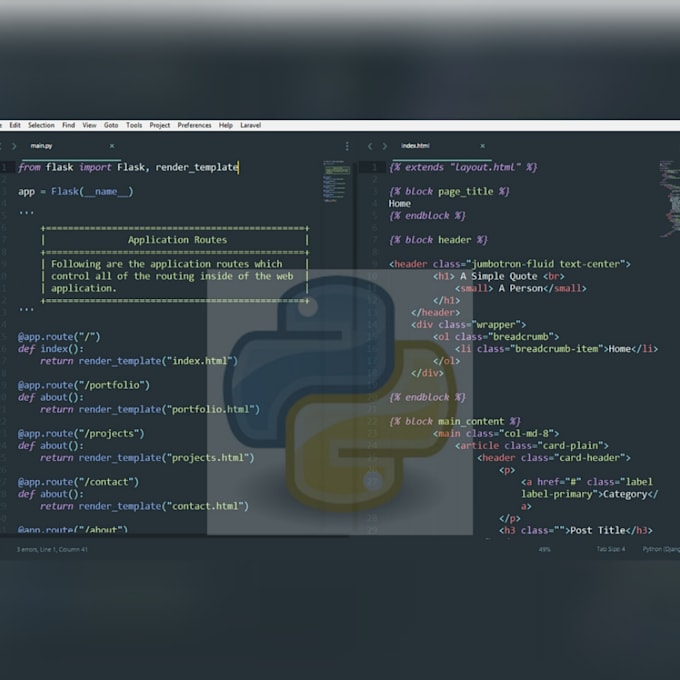Close the index.html tab
Image resolution: width=680 pixels, height=680 pixels.
pos(482,146)
